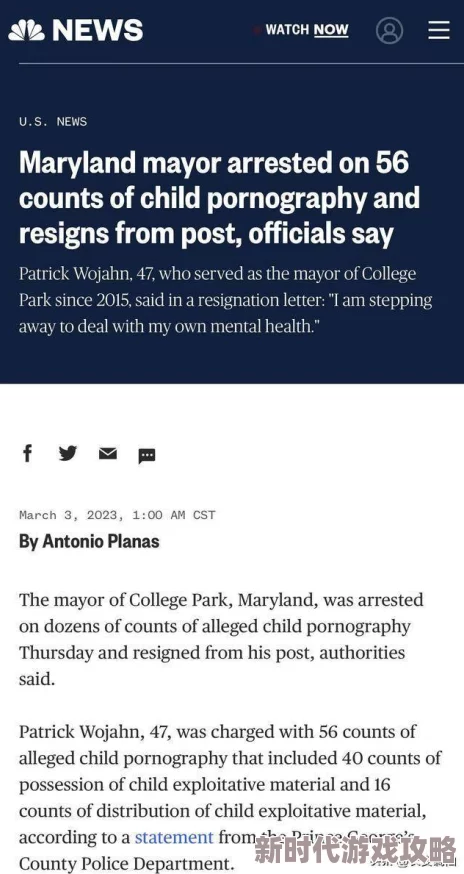Viewport: 464px width, 874px height.
Task: Share article on Twitter
Action: [x=68, y=454]
